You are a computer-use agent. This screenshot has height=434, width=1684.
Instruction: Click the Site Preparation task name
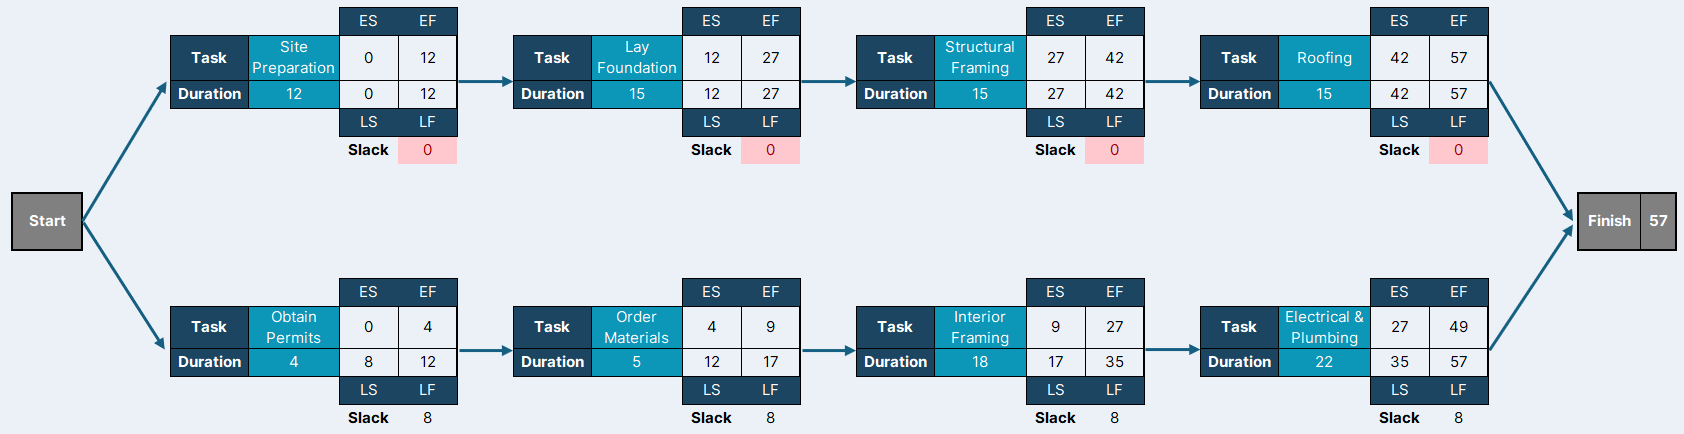tap(294, 58)
